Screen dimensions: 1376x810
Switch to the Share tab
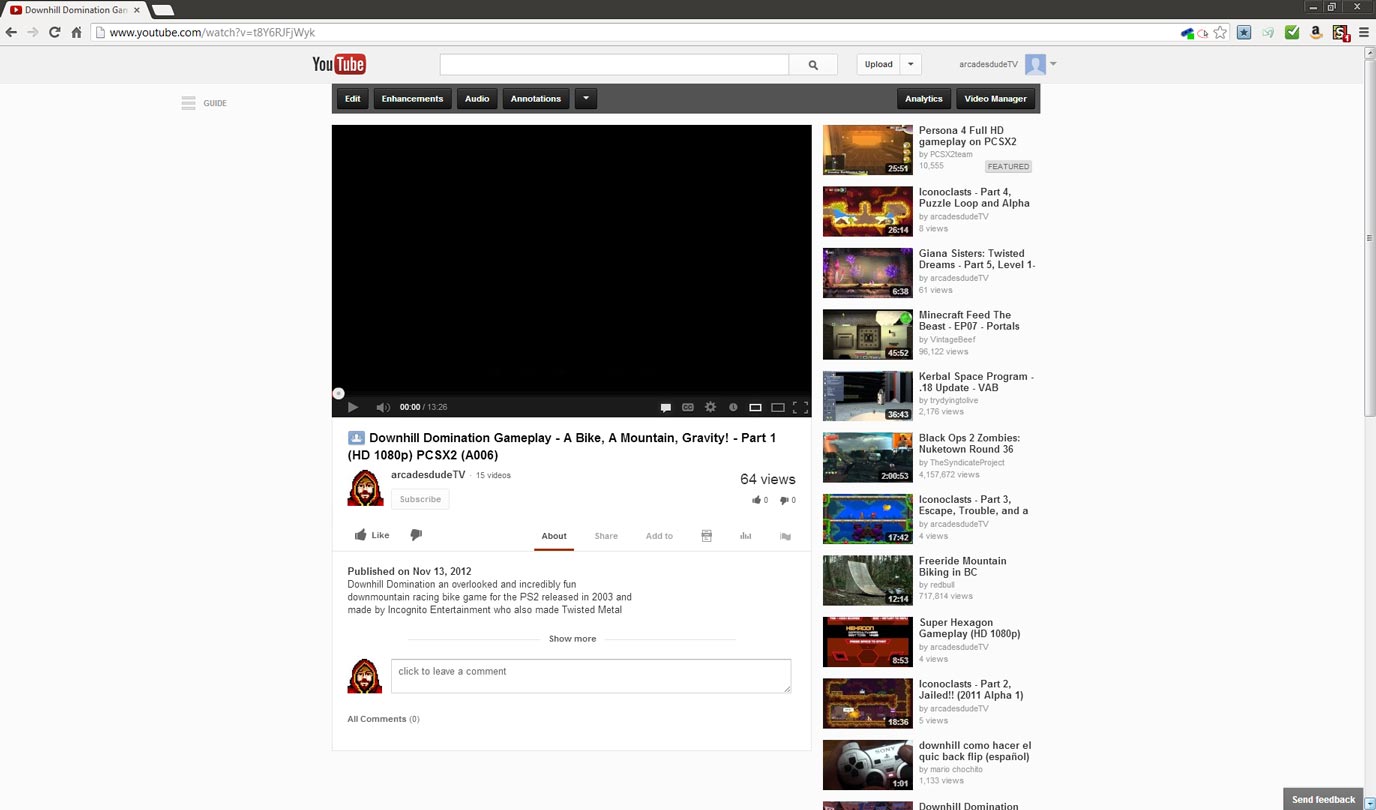click(x=606, y=536)
